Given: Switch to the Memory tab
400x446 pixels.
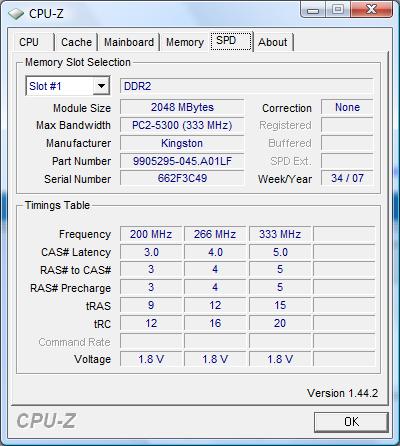Looking at the screenshot, I should click(185, 42).
